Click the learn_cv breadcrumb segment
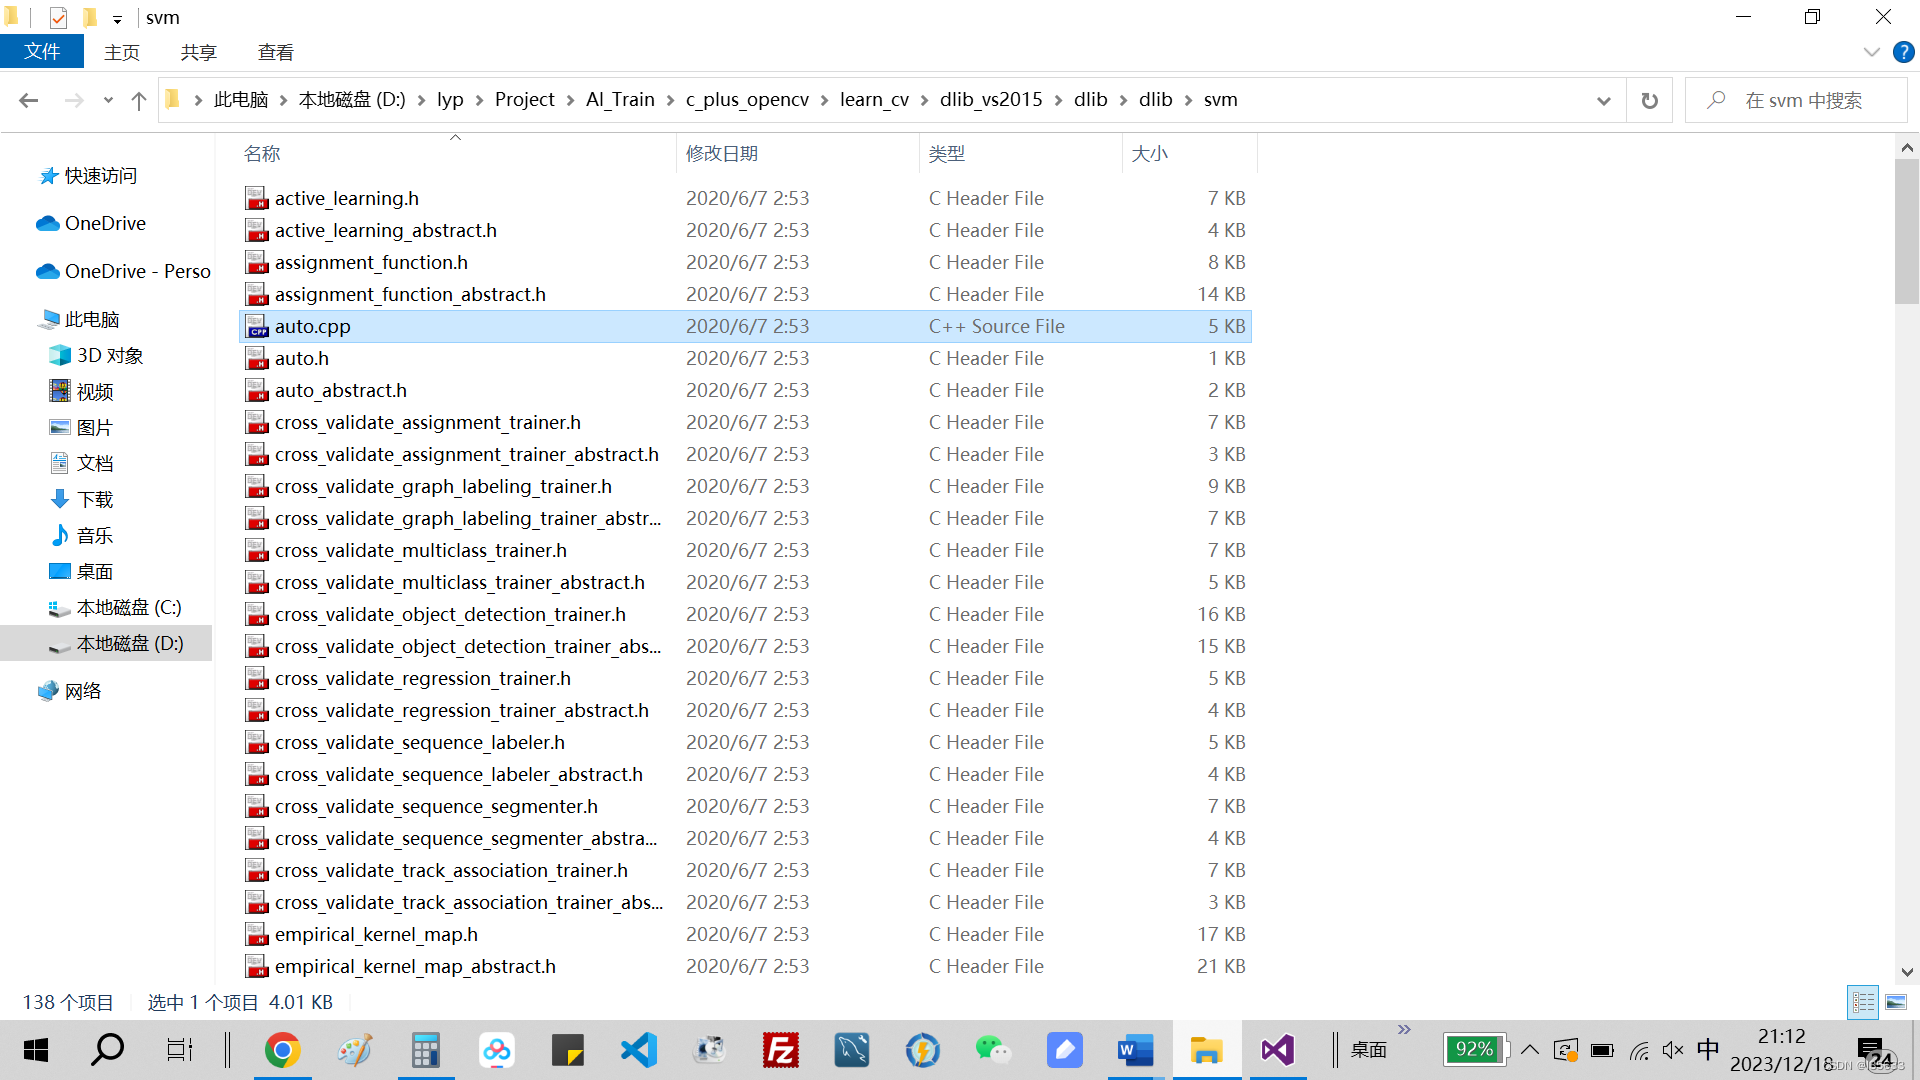Image resolution: width=1920 pixels, height=1080 pixels. click(874, 100)
